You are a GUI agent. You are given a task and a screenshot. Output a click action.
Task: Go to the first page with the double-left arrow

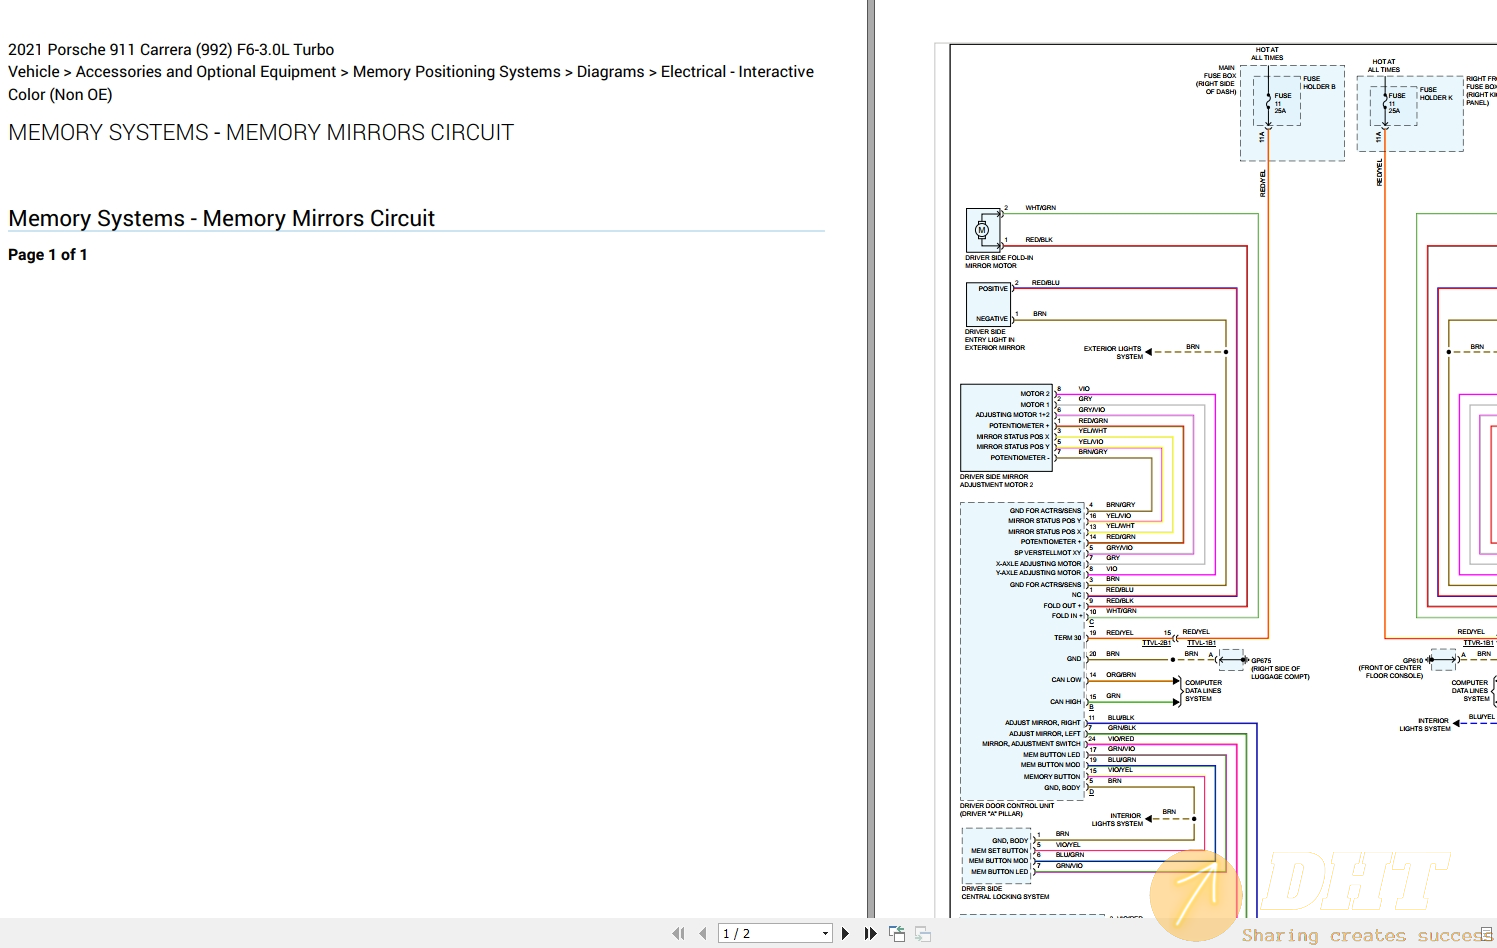click(678, 933)
